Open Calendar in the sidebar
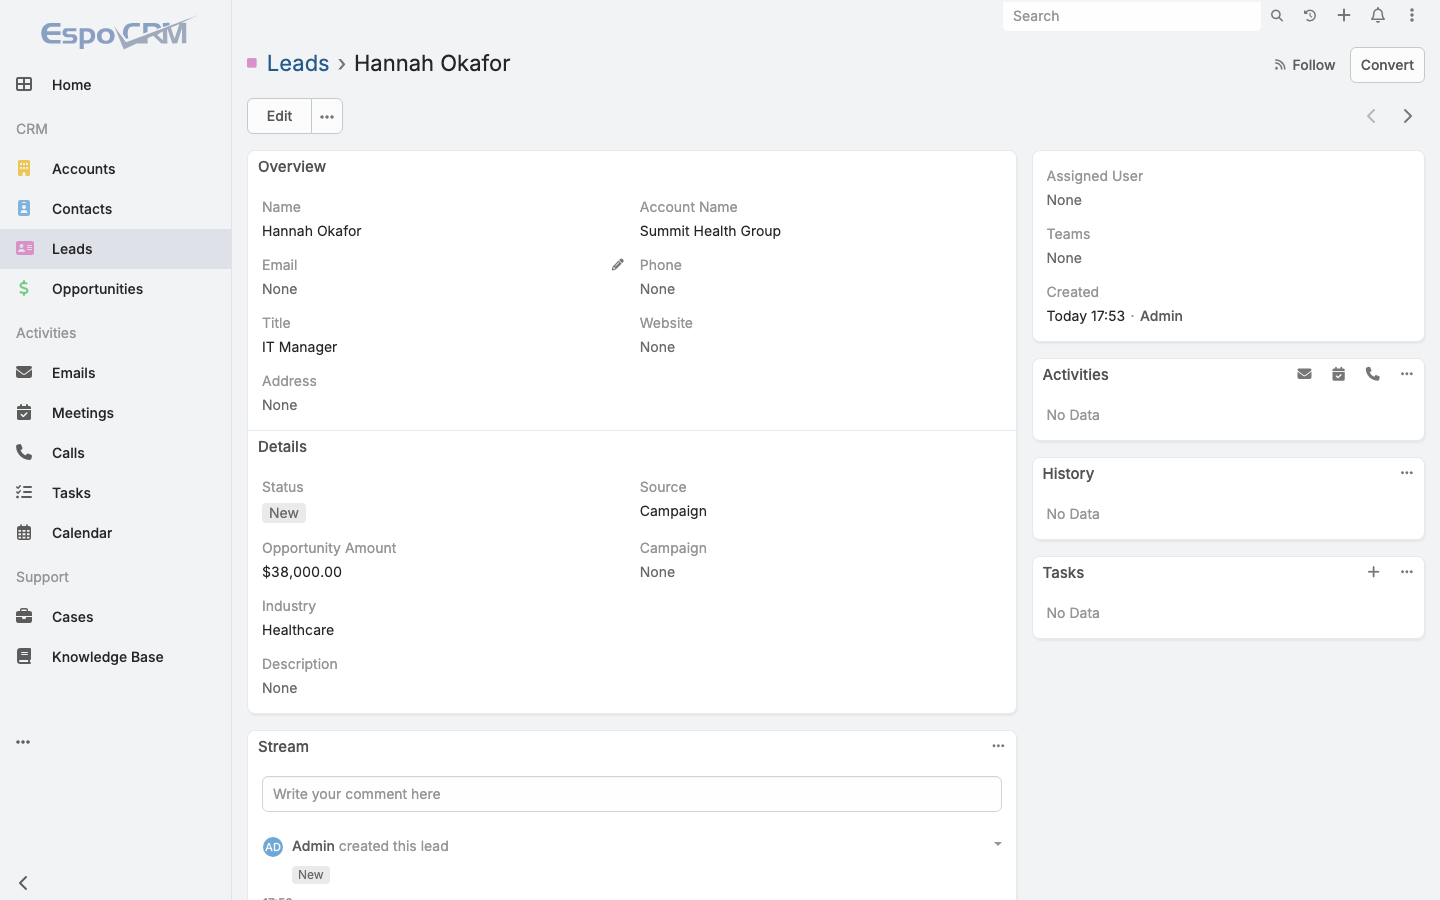The width and height of the screenshot is (1440, 900). coord(115,533)
